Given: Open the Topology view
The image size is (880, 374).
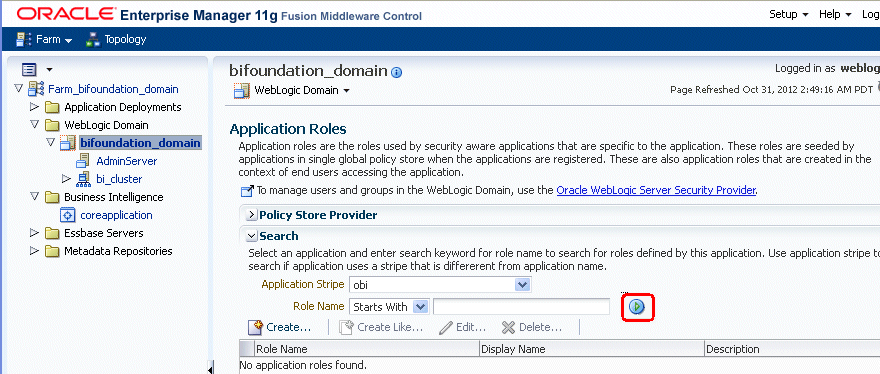Looking at the screenshot, I should pos(125,39).
